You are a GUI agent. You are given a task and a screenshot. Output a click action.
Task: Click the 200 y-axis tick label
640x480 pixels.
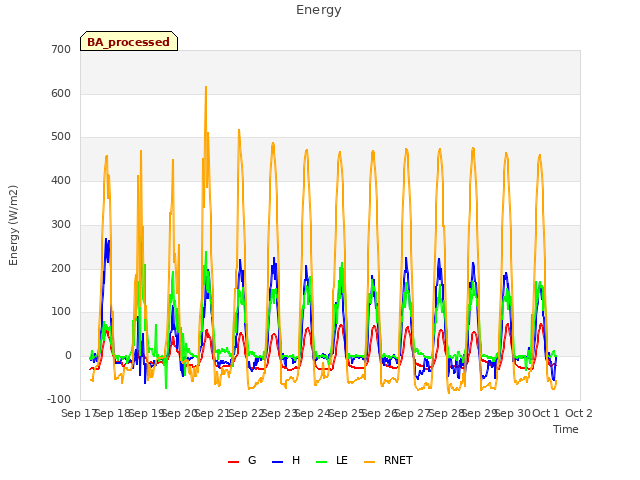61,269
